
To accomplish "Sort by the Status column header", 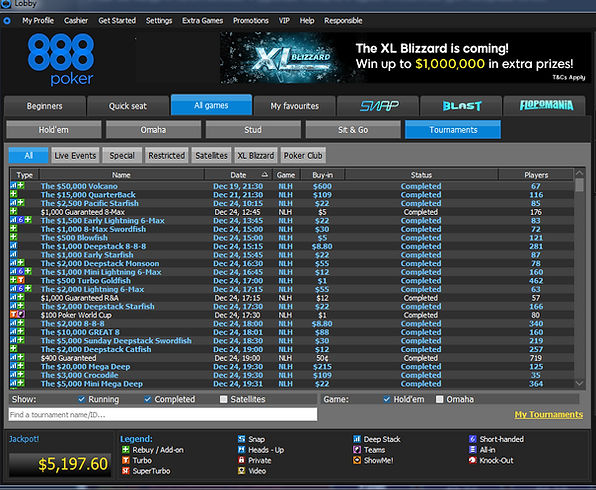I will [x=421, y=175].
